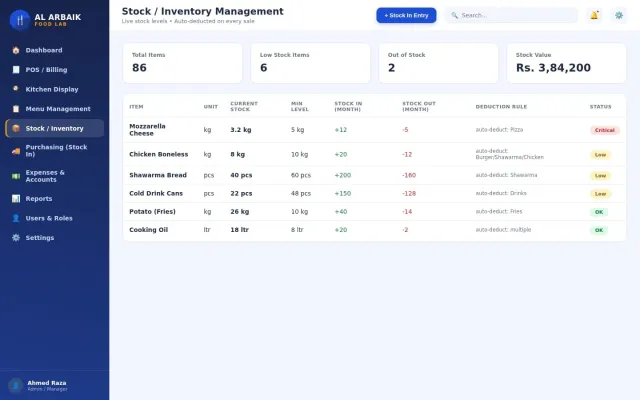Screen dimensions: 640x400
Task: Click the Out of Stock card
Action: click(x=438, y=63)
